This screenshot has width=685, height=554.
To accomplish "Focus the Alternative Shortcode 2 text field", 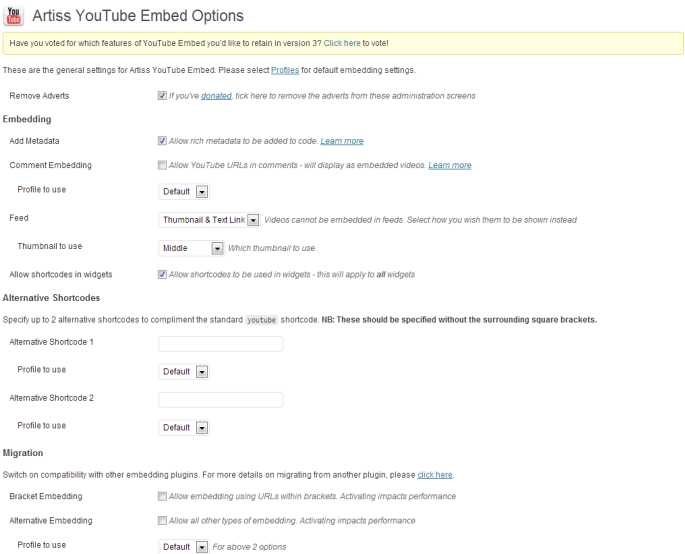I will click(x=221, y=400).
